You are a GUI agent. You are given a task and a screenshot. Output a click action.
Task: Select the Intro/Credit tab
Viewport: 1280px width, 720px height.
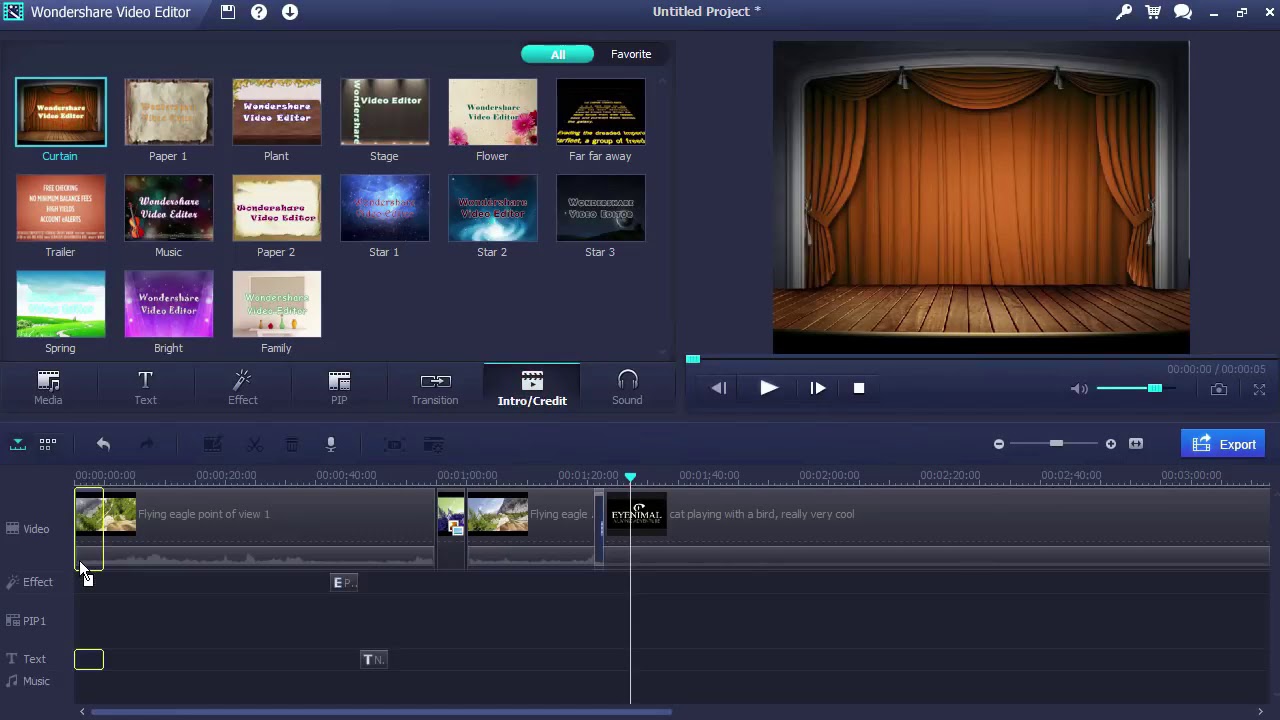click(x=532, y=387)
